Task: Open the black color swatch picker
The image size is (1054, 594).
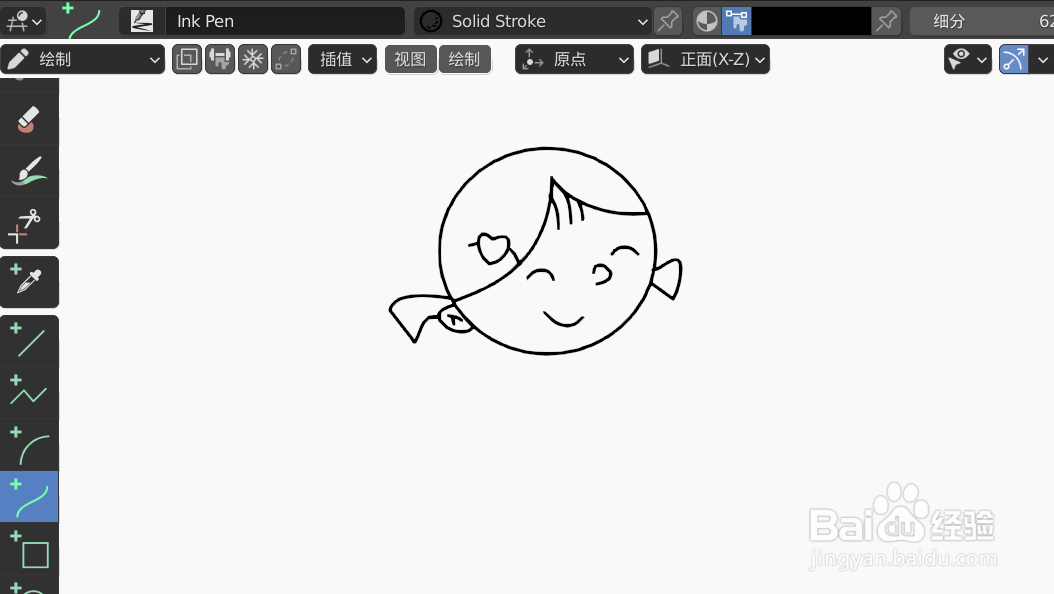Action: pos(811,21)
